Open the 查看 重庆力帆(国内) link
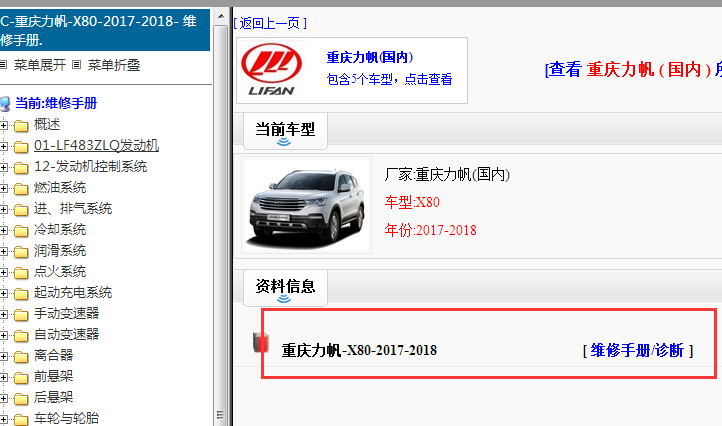The width and height of the screenshot is (722, 426). coord(633,70)
